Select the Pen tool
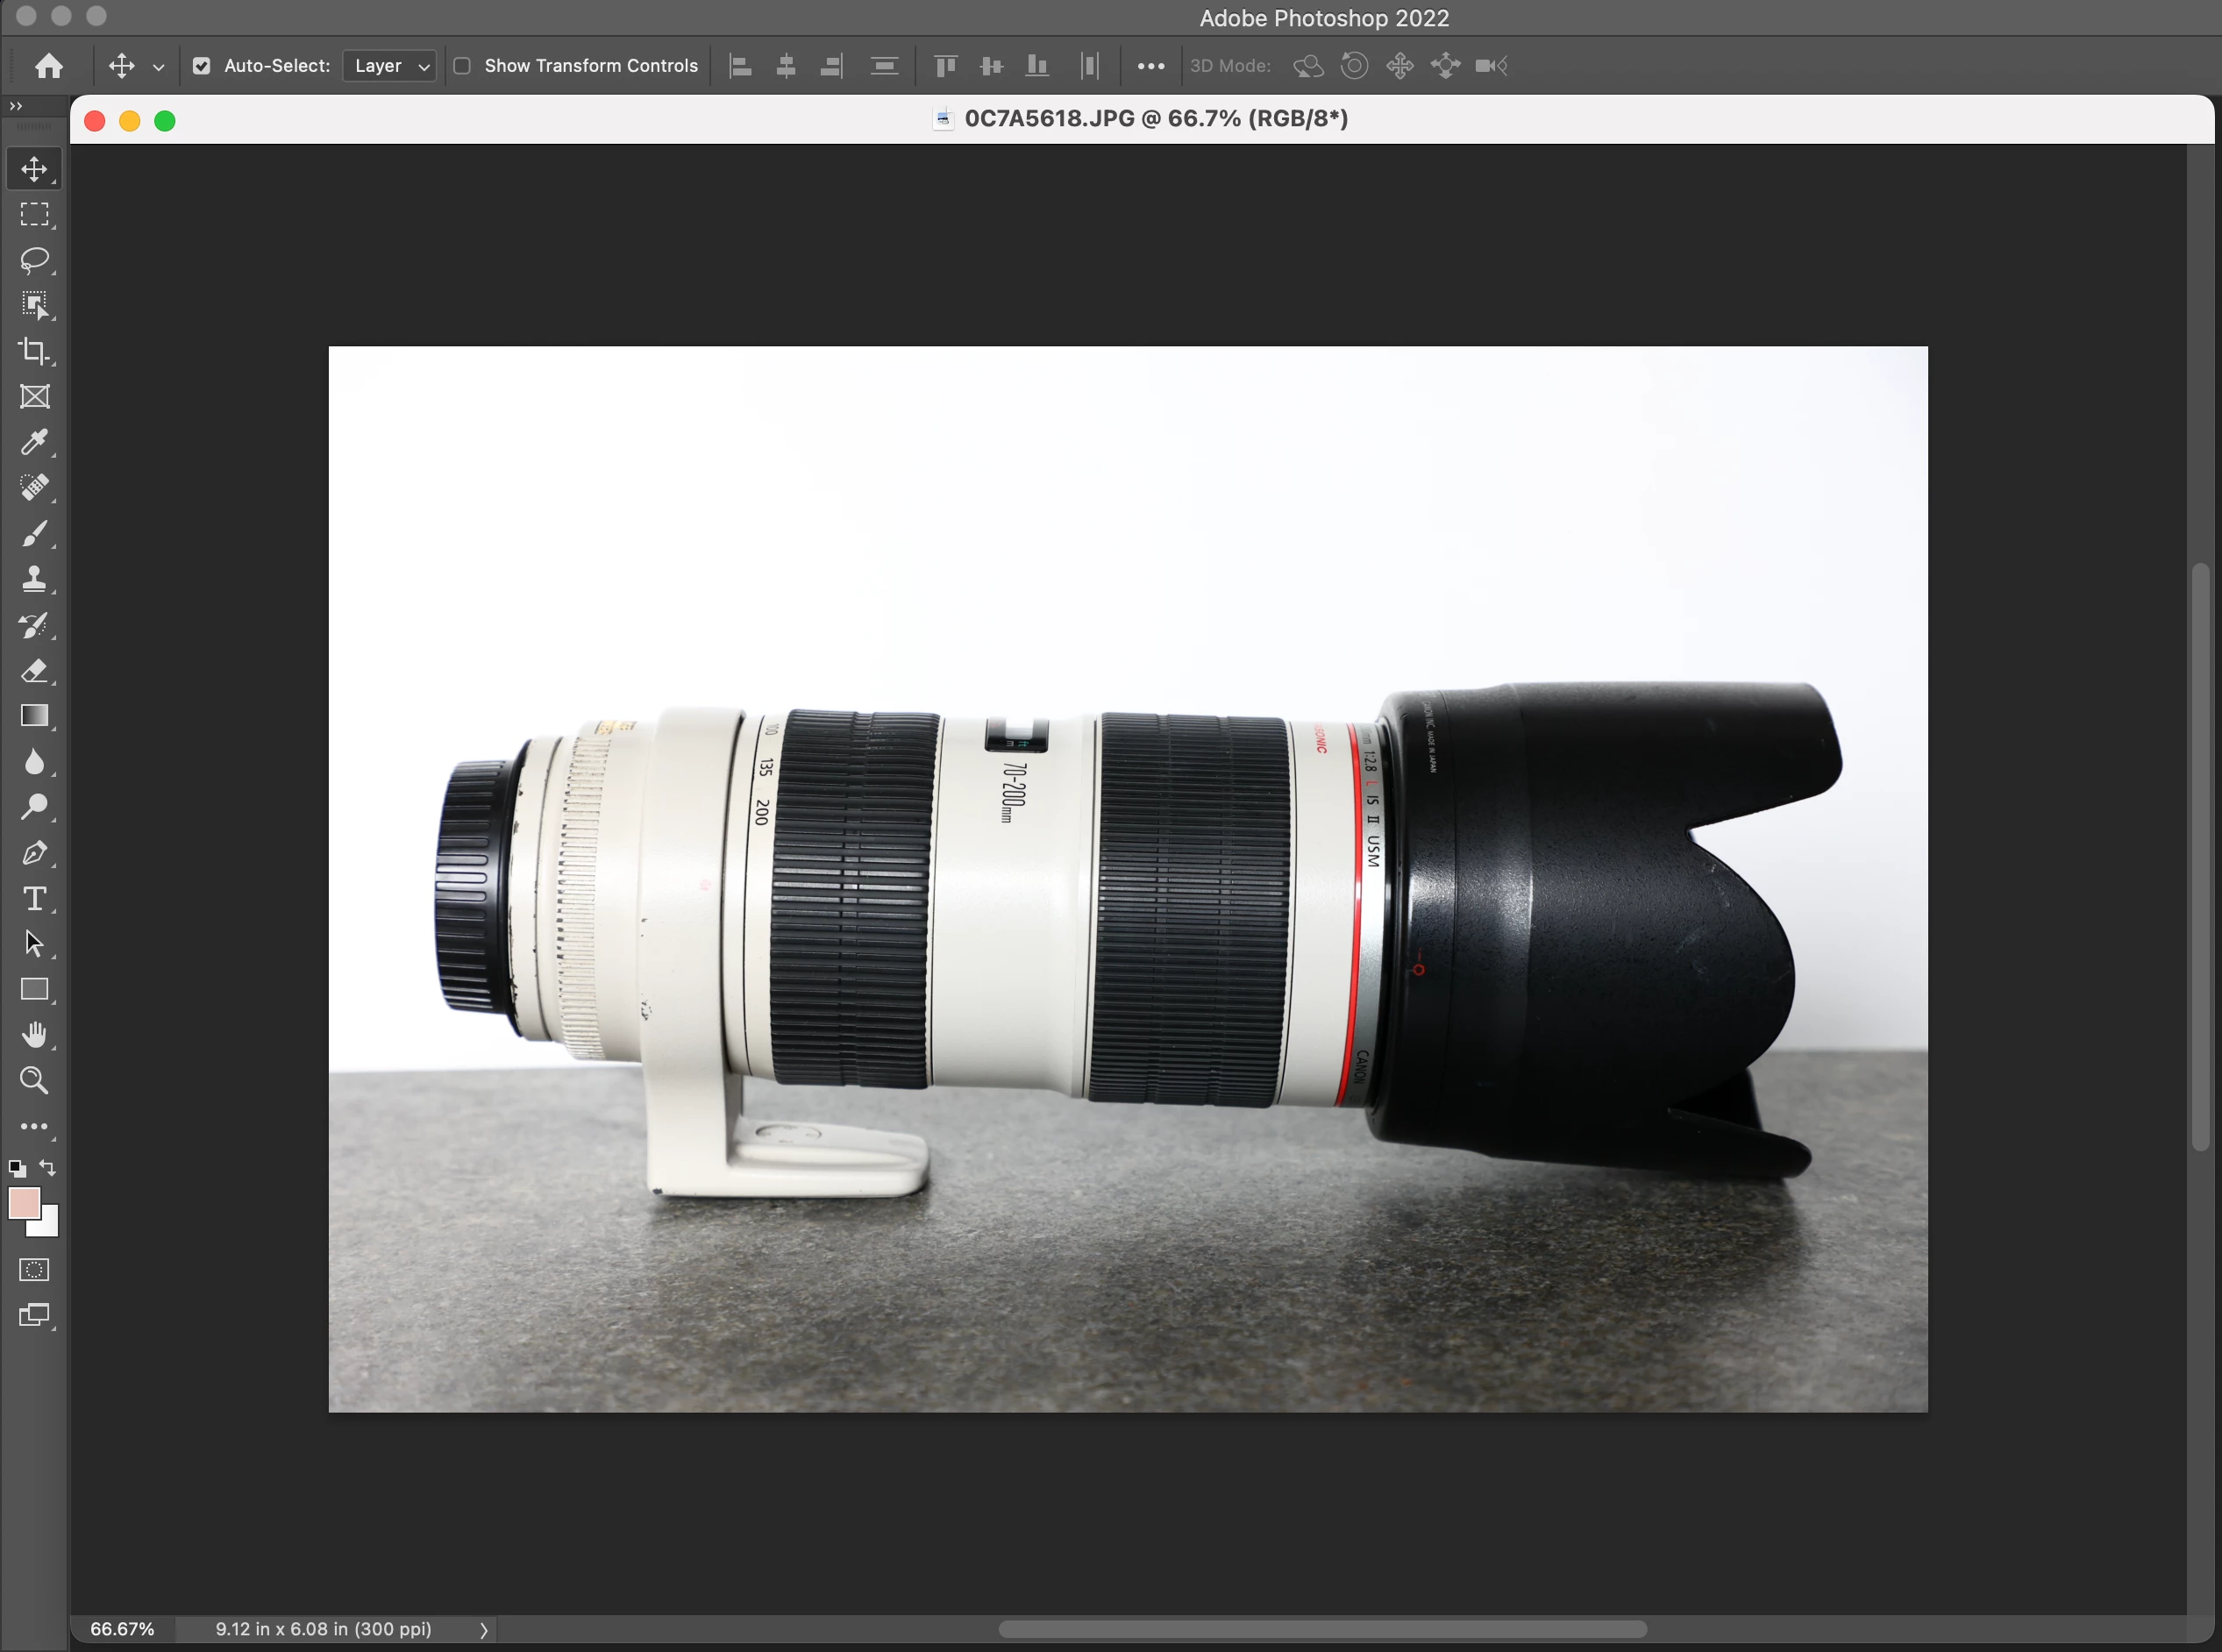The width and height of the screenshot is (2222, 1652). click(x=34, y=853)
